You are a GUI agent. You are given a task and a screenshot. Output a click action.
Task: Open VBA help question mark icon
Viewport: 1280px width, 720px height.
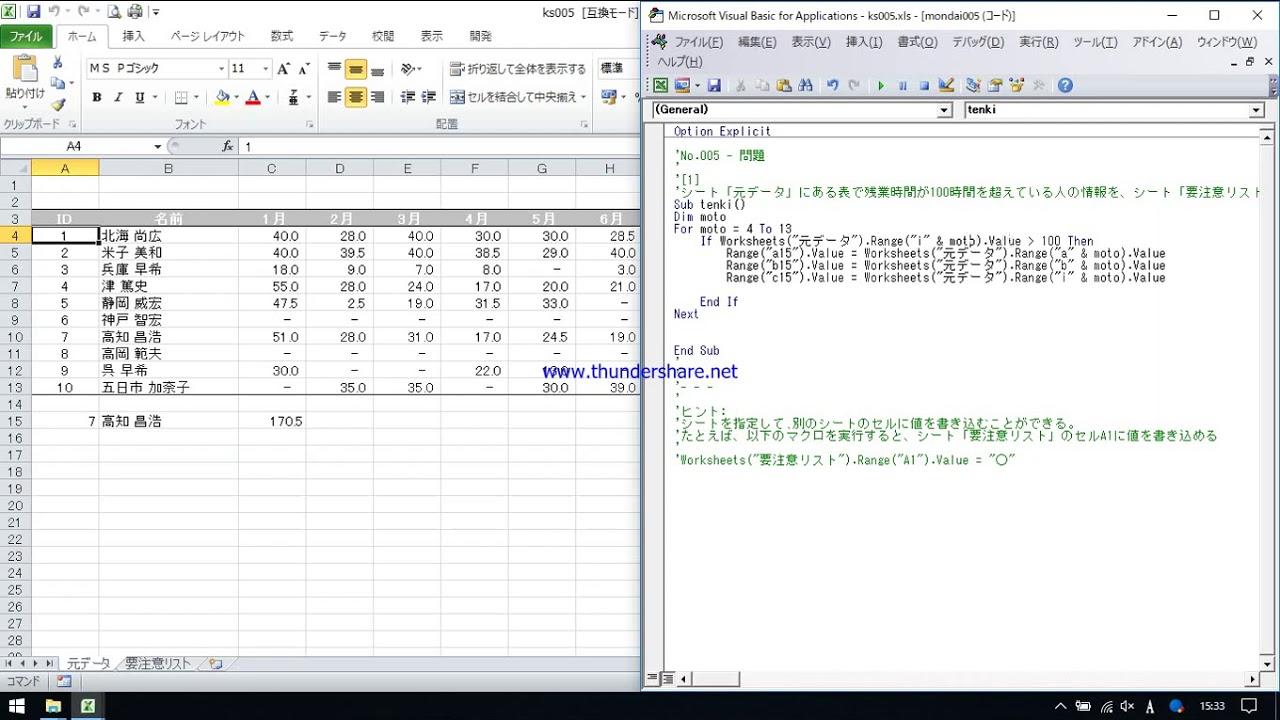[x=1065, y=86]
